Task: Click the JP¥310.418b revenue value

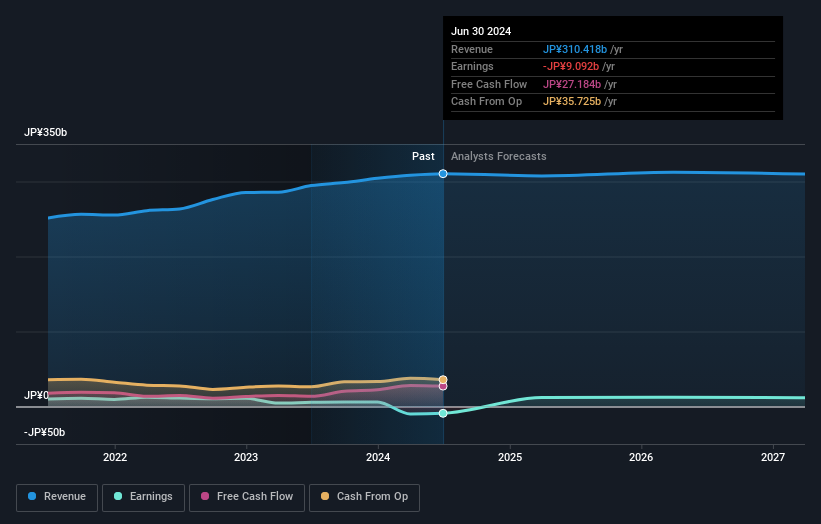Action: tap(575, 49)
